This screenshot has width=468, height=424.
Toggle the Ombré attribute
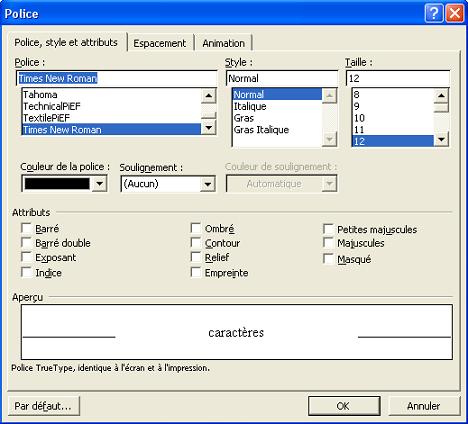pos(196,228)
